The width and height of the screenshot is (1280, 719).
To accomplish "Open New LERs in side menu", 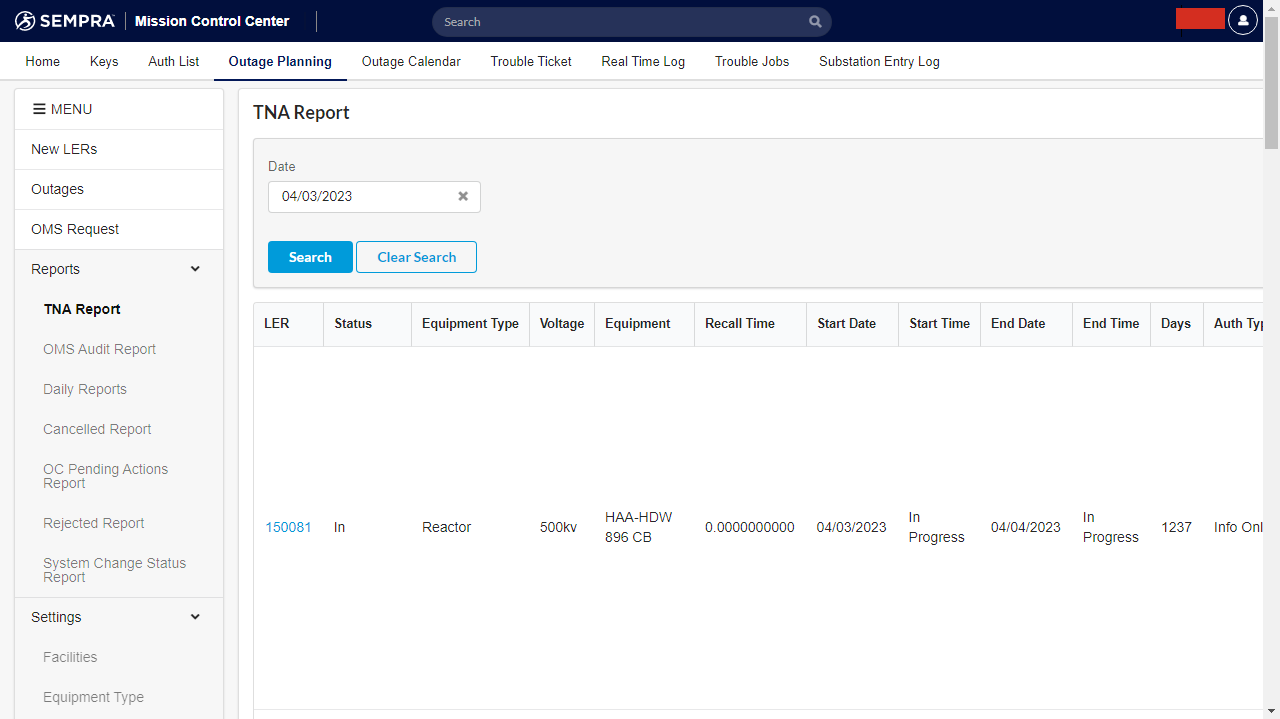I will [x=64, y=149].
